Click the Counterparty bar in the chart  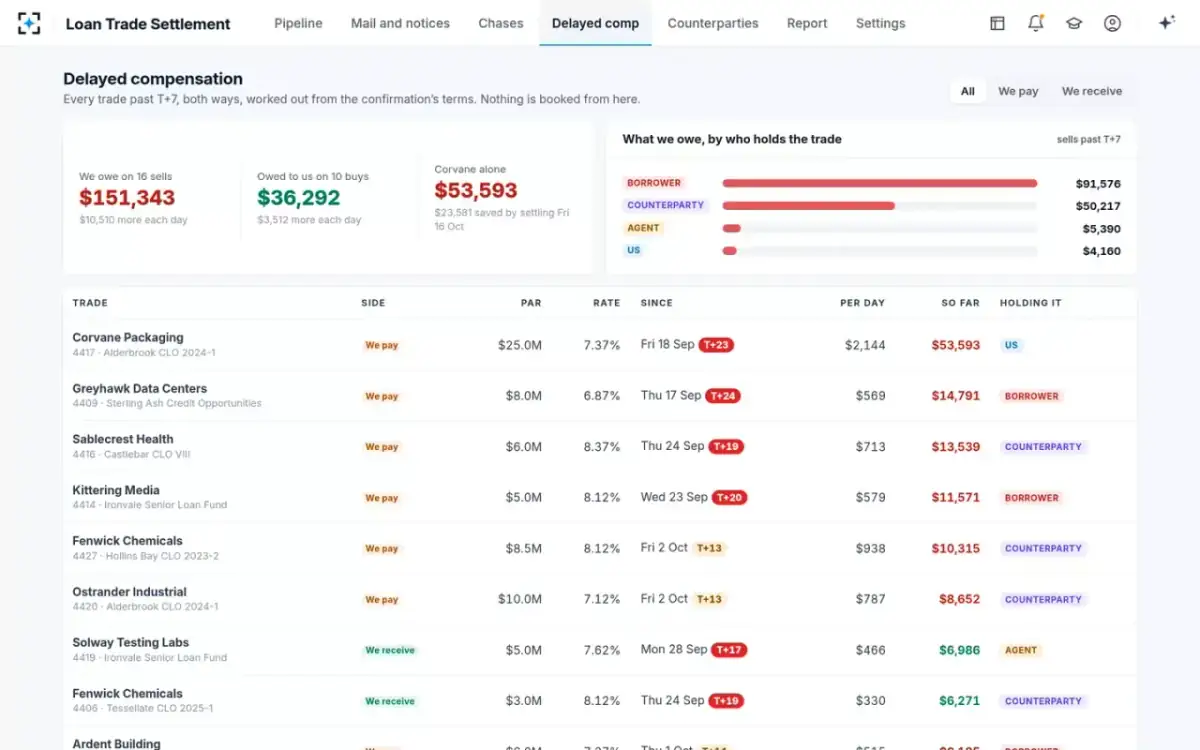tap(808, 206)
